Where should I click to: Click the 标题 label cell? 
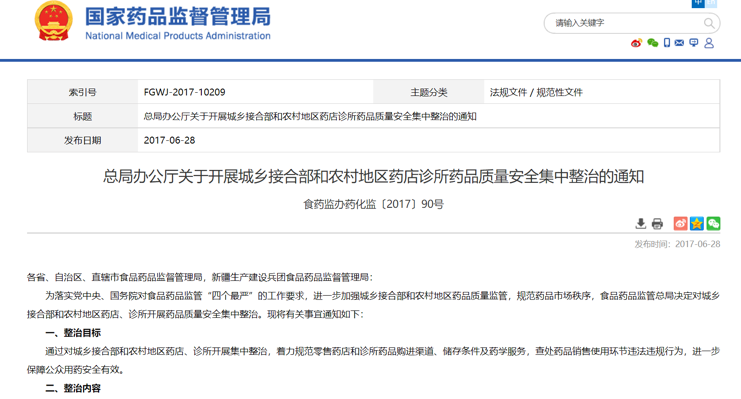(82, 116)
